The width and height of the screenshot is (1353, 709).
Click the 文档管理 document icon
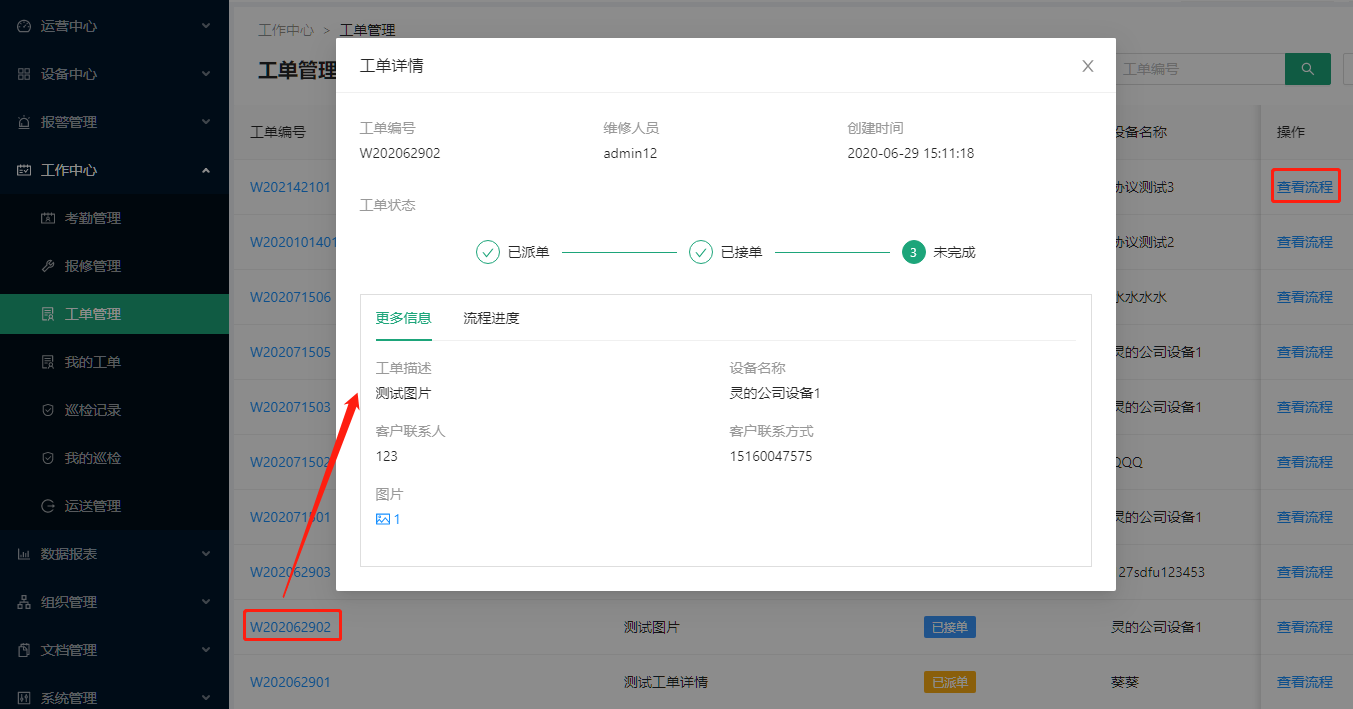click(x=24, y=650)
